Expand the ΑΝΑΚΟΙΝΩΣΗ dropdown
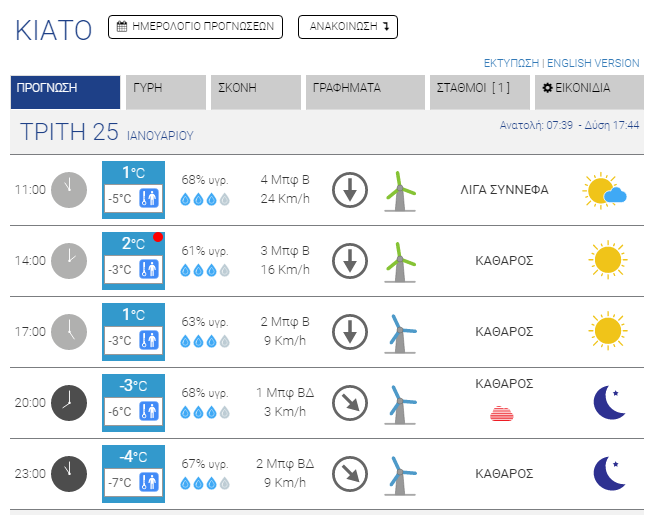This screenshot has height=515, width=659. [348, 27]
